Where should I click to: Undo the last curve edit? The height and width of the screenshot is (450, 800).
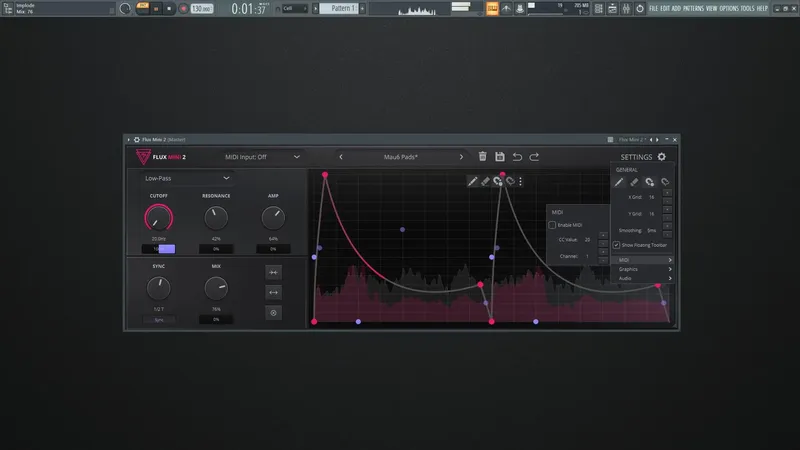point(517,157)
